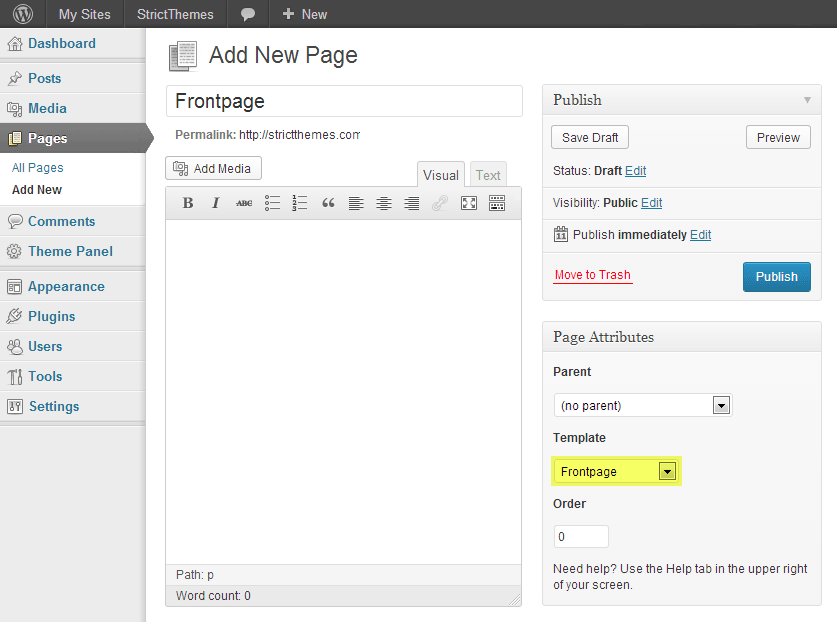Click the Order number field
This screenshot has width=837, height=622.
tap(581, 536)
